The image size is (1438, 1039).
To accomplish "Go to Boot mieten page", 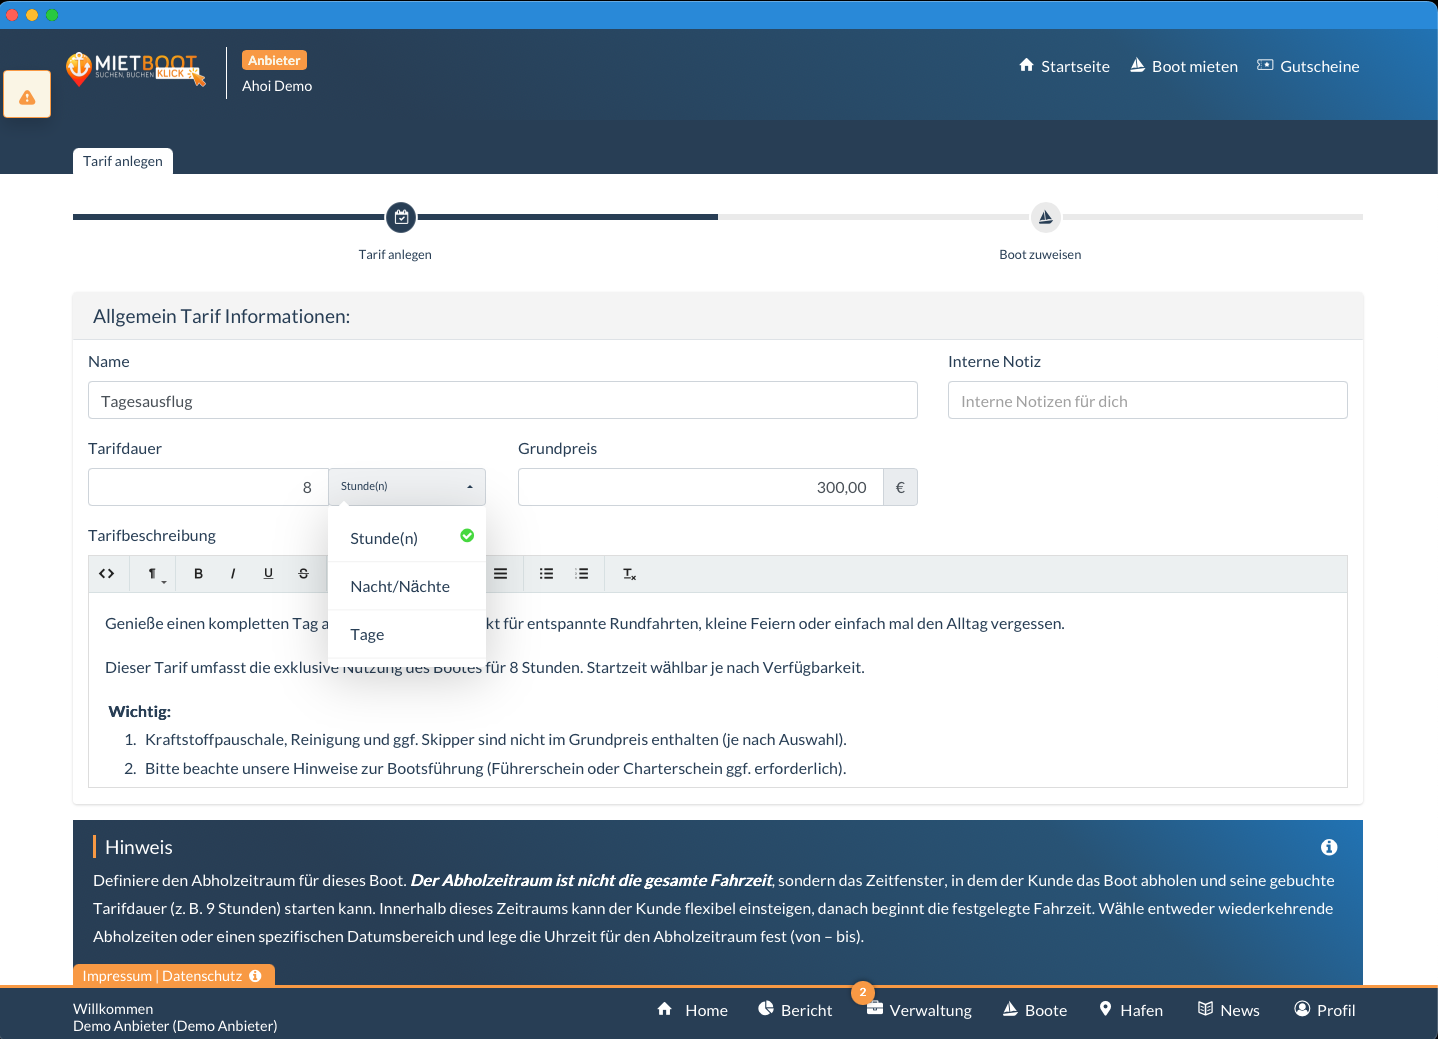I will 1184,66.
